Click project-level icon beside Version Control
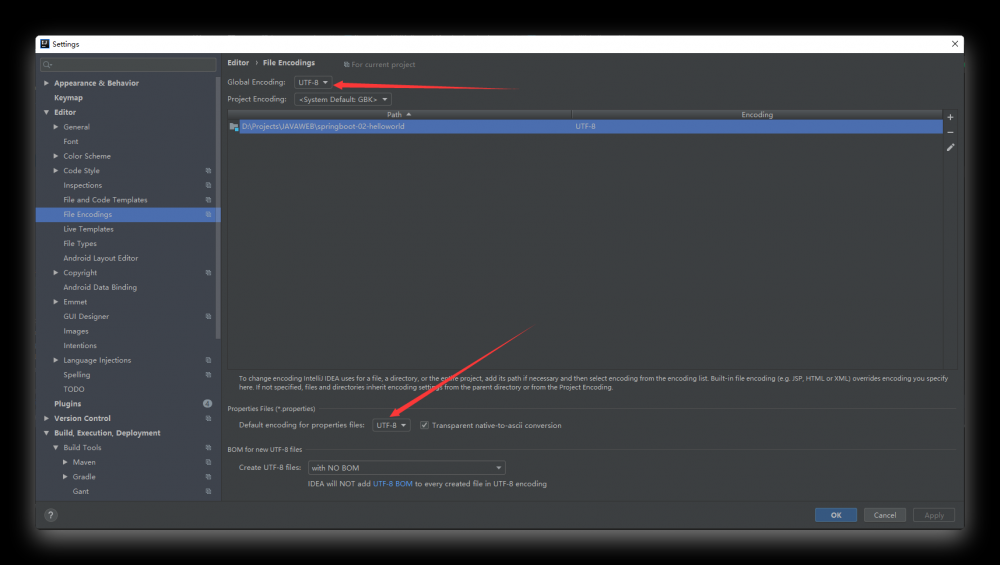 208,418
